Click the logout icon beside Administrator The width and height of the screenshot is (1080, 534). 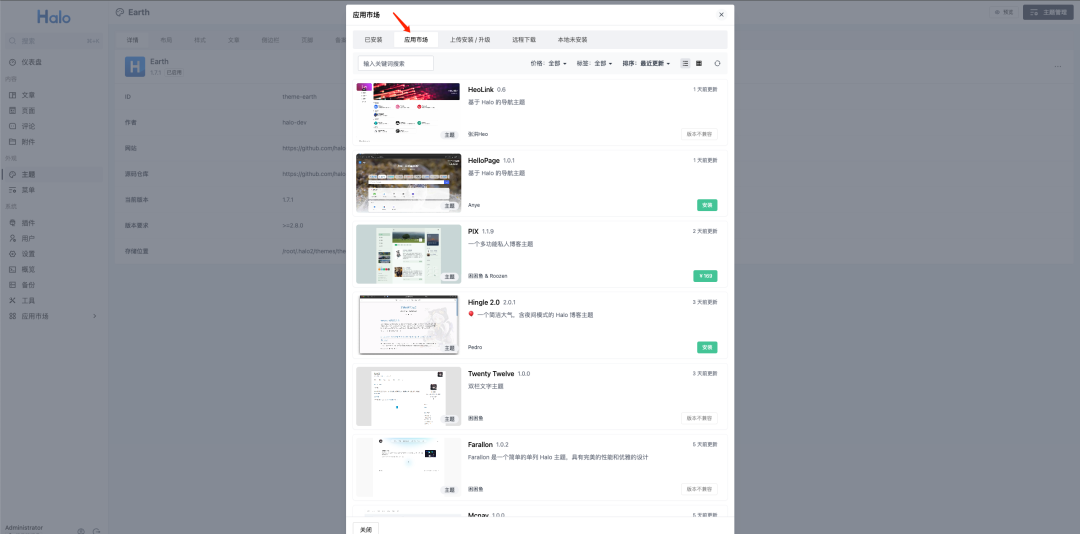(x=97, y=531)
